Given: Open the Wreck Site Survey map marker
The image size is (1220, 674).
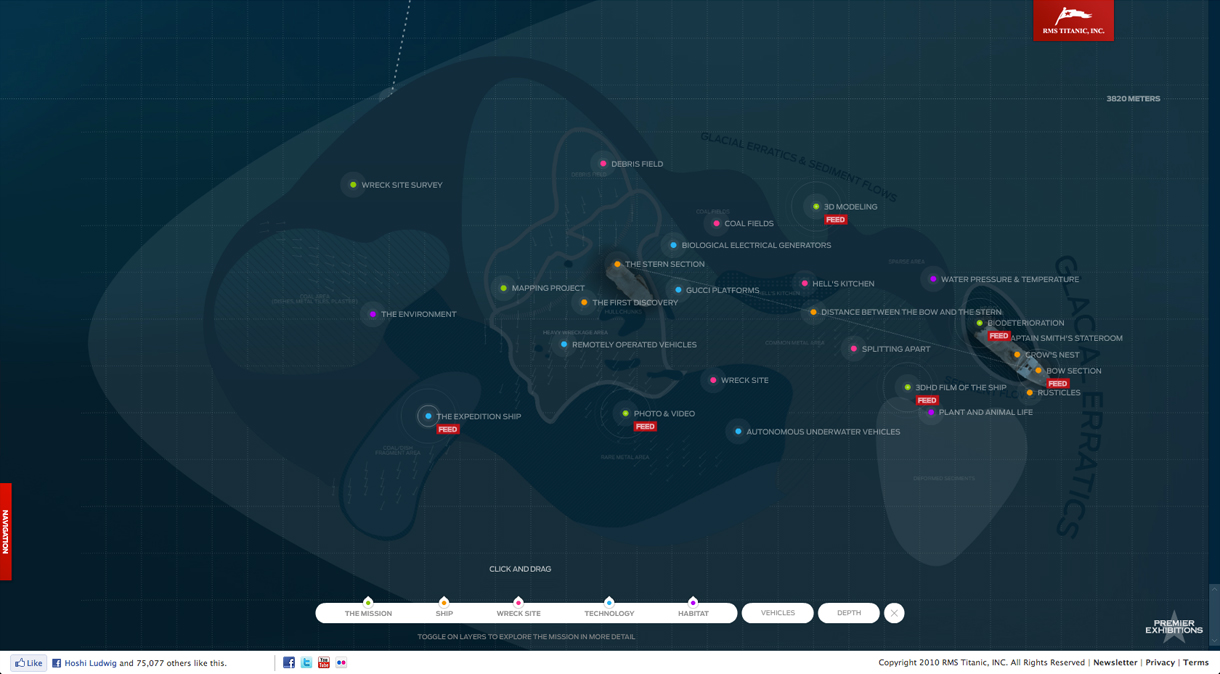Looking at the screenshot, I should click(x=353, y=185).
